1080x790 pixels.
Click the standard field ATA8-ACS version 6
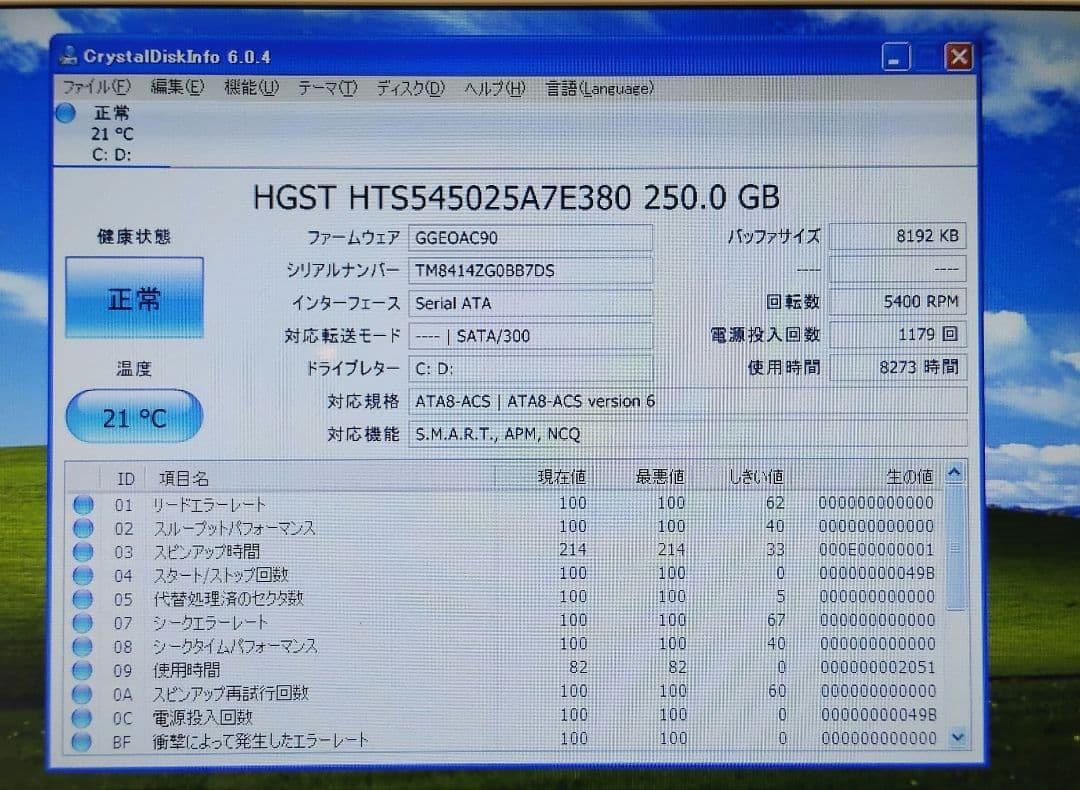coord(687,401)
